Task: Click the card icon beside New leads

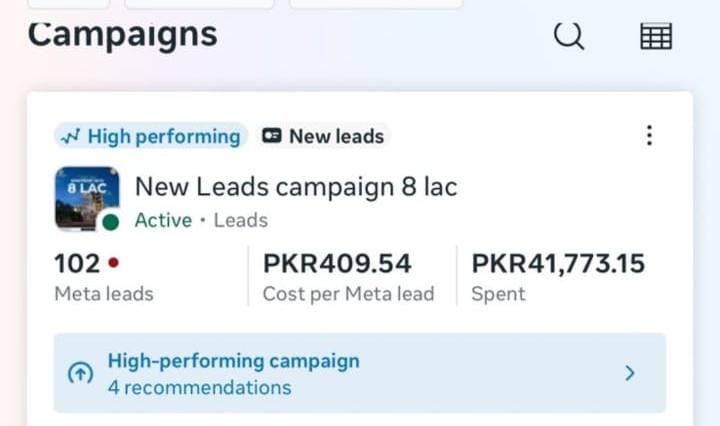Action: pos(271,137)
